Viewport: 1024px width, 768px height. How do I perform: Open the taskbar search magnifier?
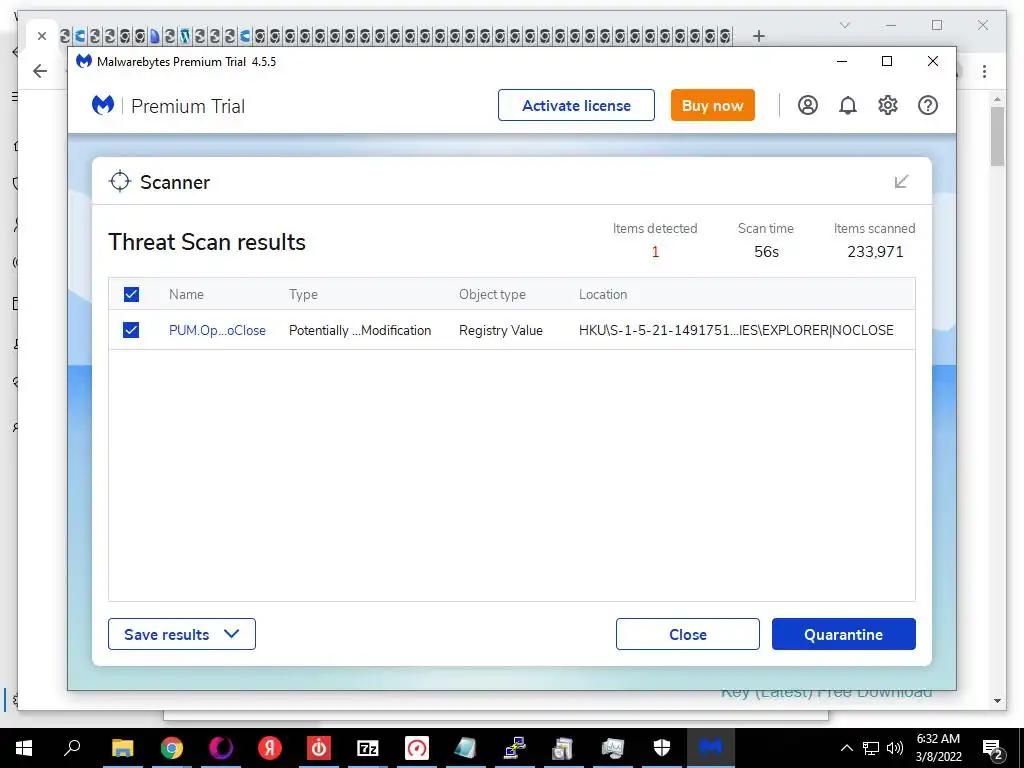pyautogui.click(x=72, y=748)
